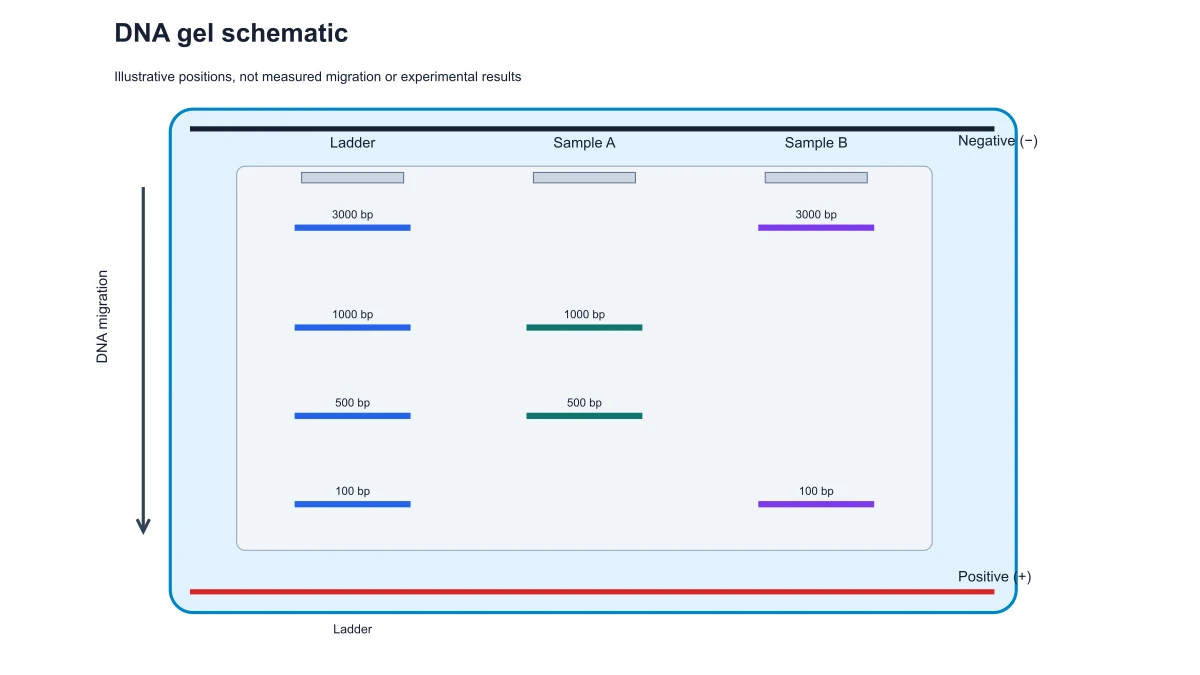The width and height of the screenshot is (1200, 675).
Task: Click the "Ladder" caption beneath the red electrode
Action: coord(352,630)
